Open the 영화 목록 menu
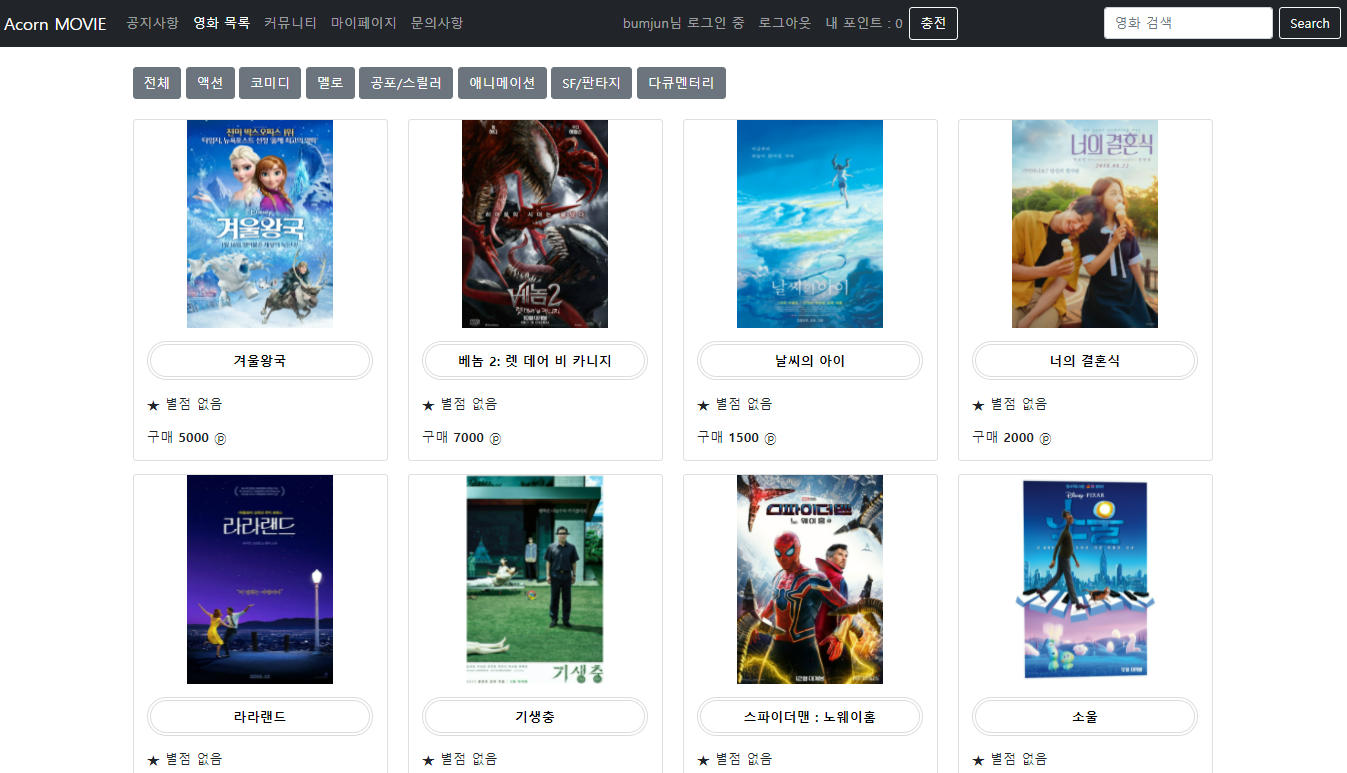 tap(221, 23)
